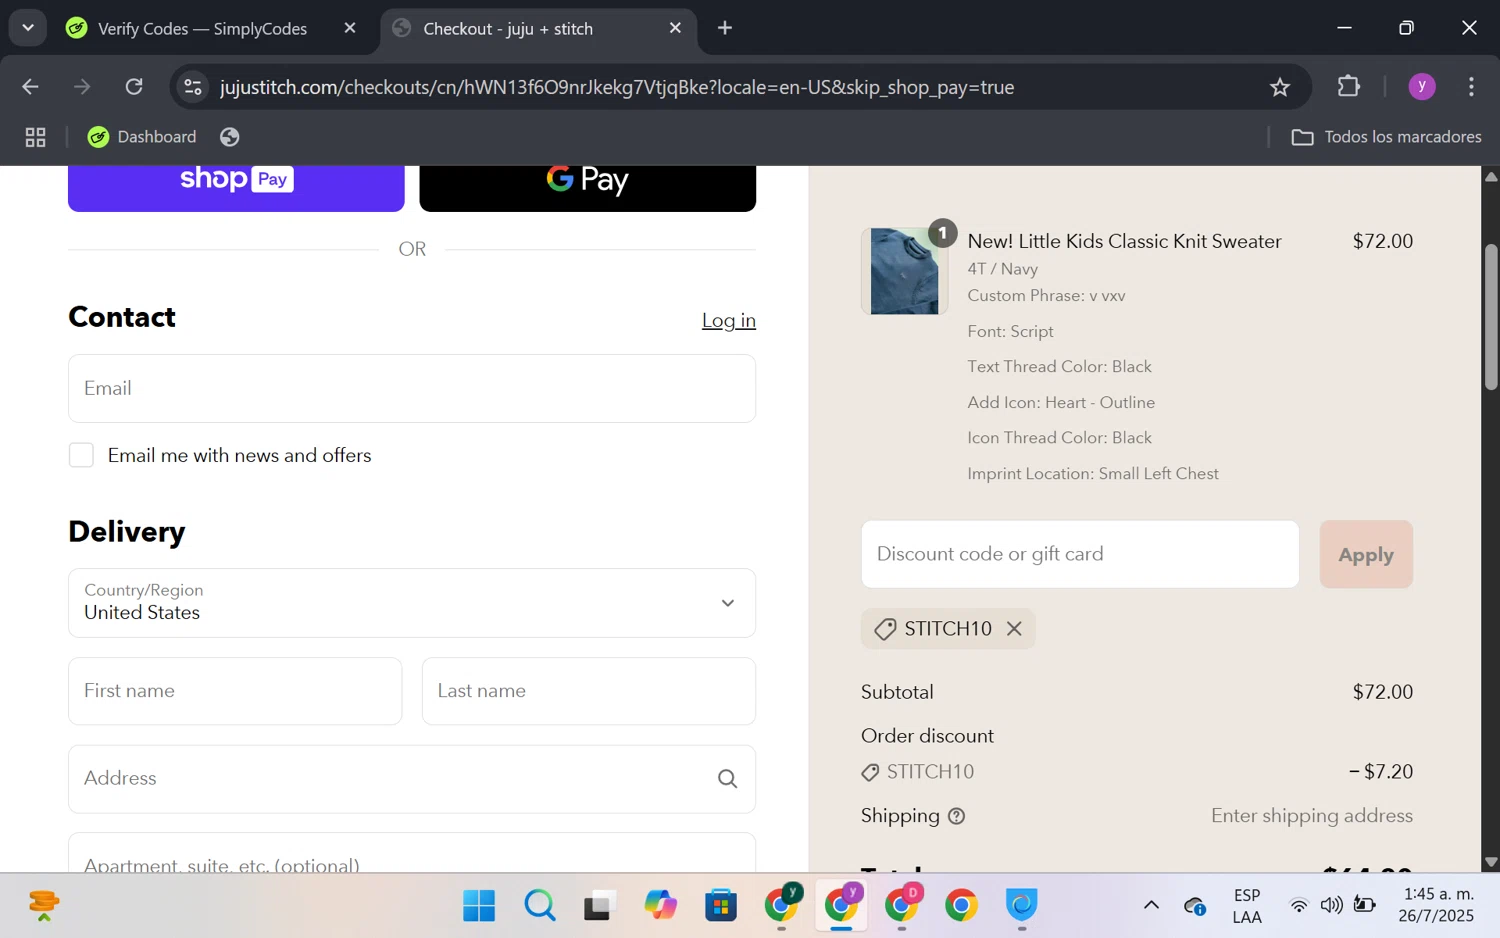This screenshot has height=938, width=1500.
Task: Click the Apartment, suite, etc. field
Action: [412, 853]
